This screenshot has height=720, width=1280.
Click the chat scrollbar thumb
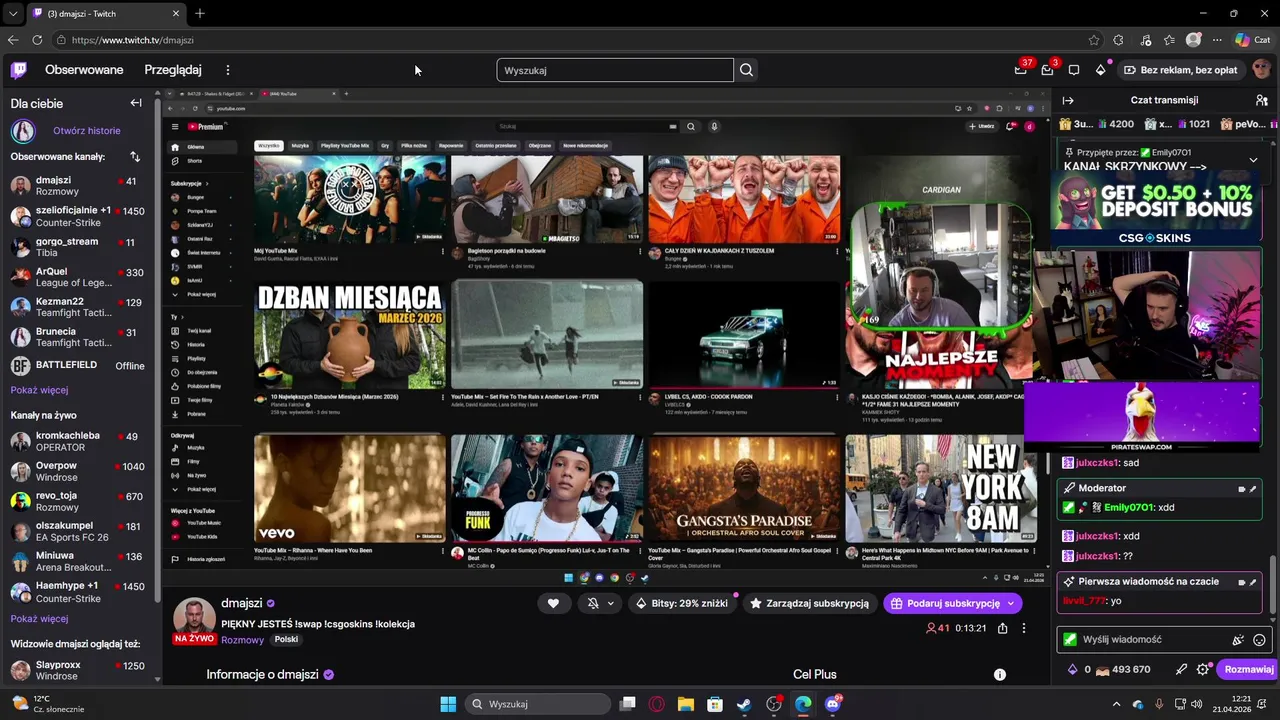[x=1273, y=582]
